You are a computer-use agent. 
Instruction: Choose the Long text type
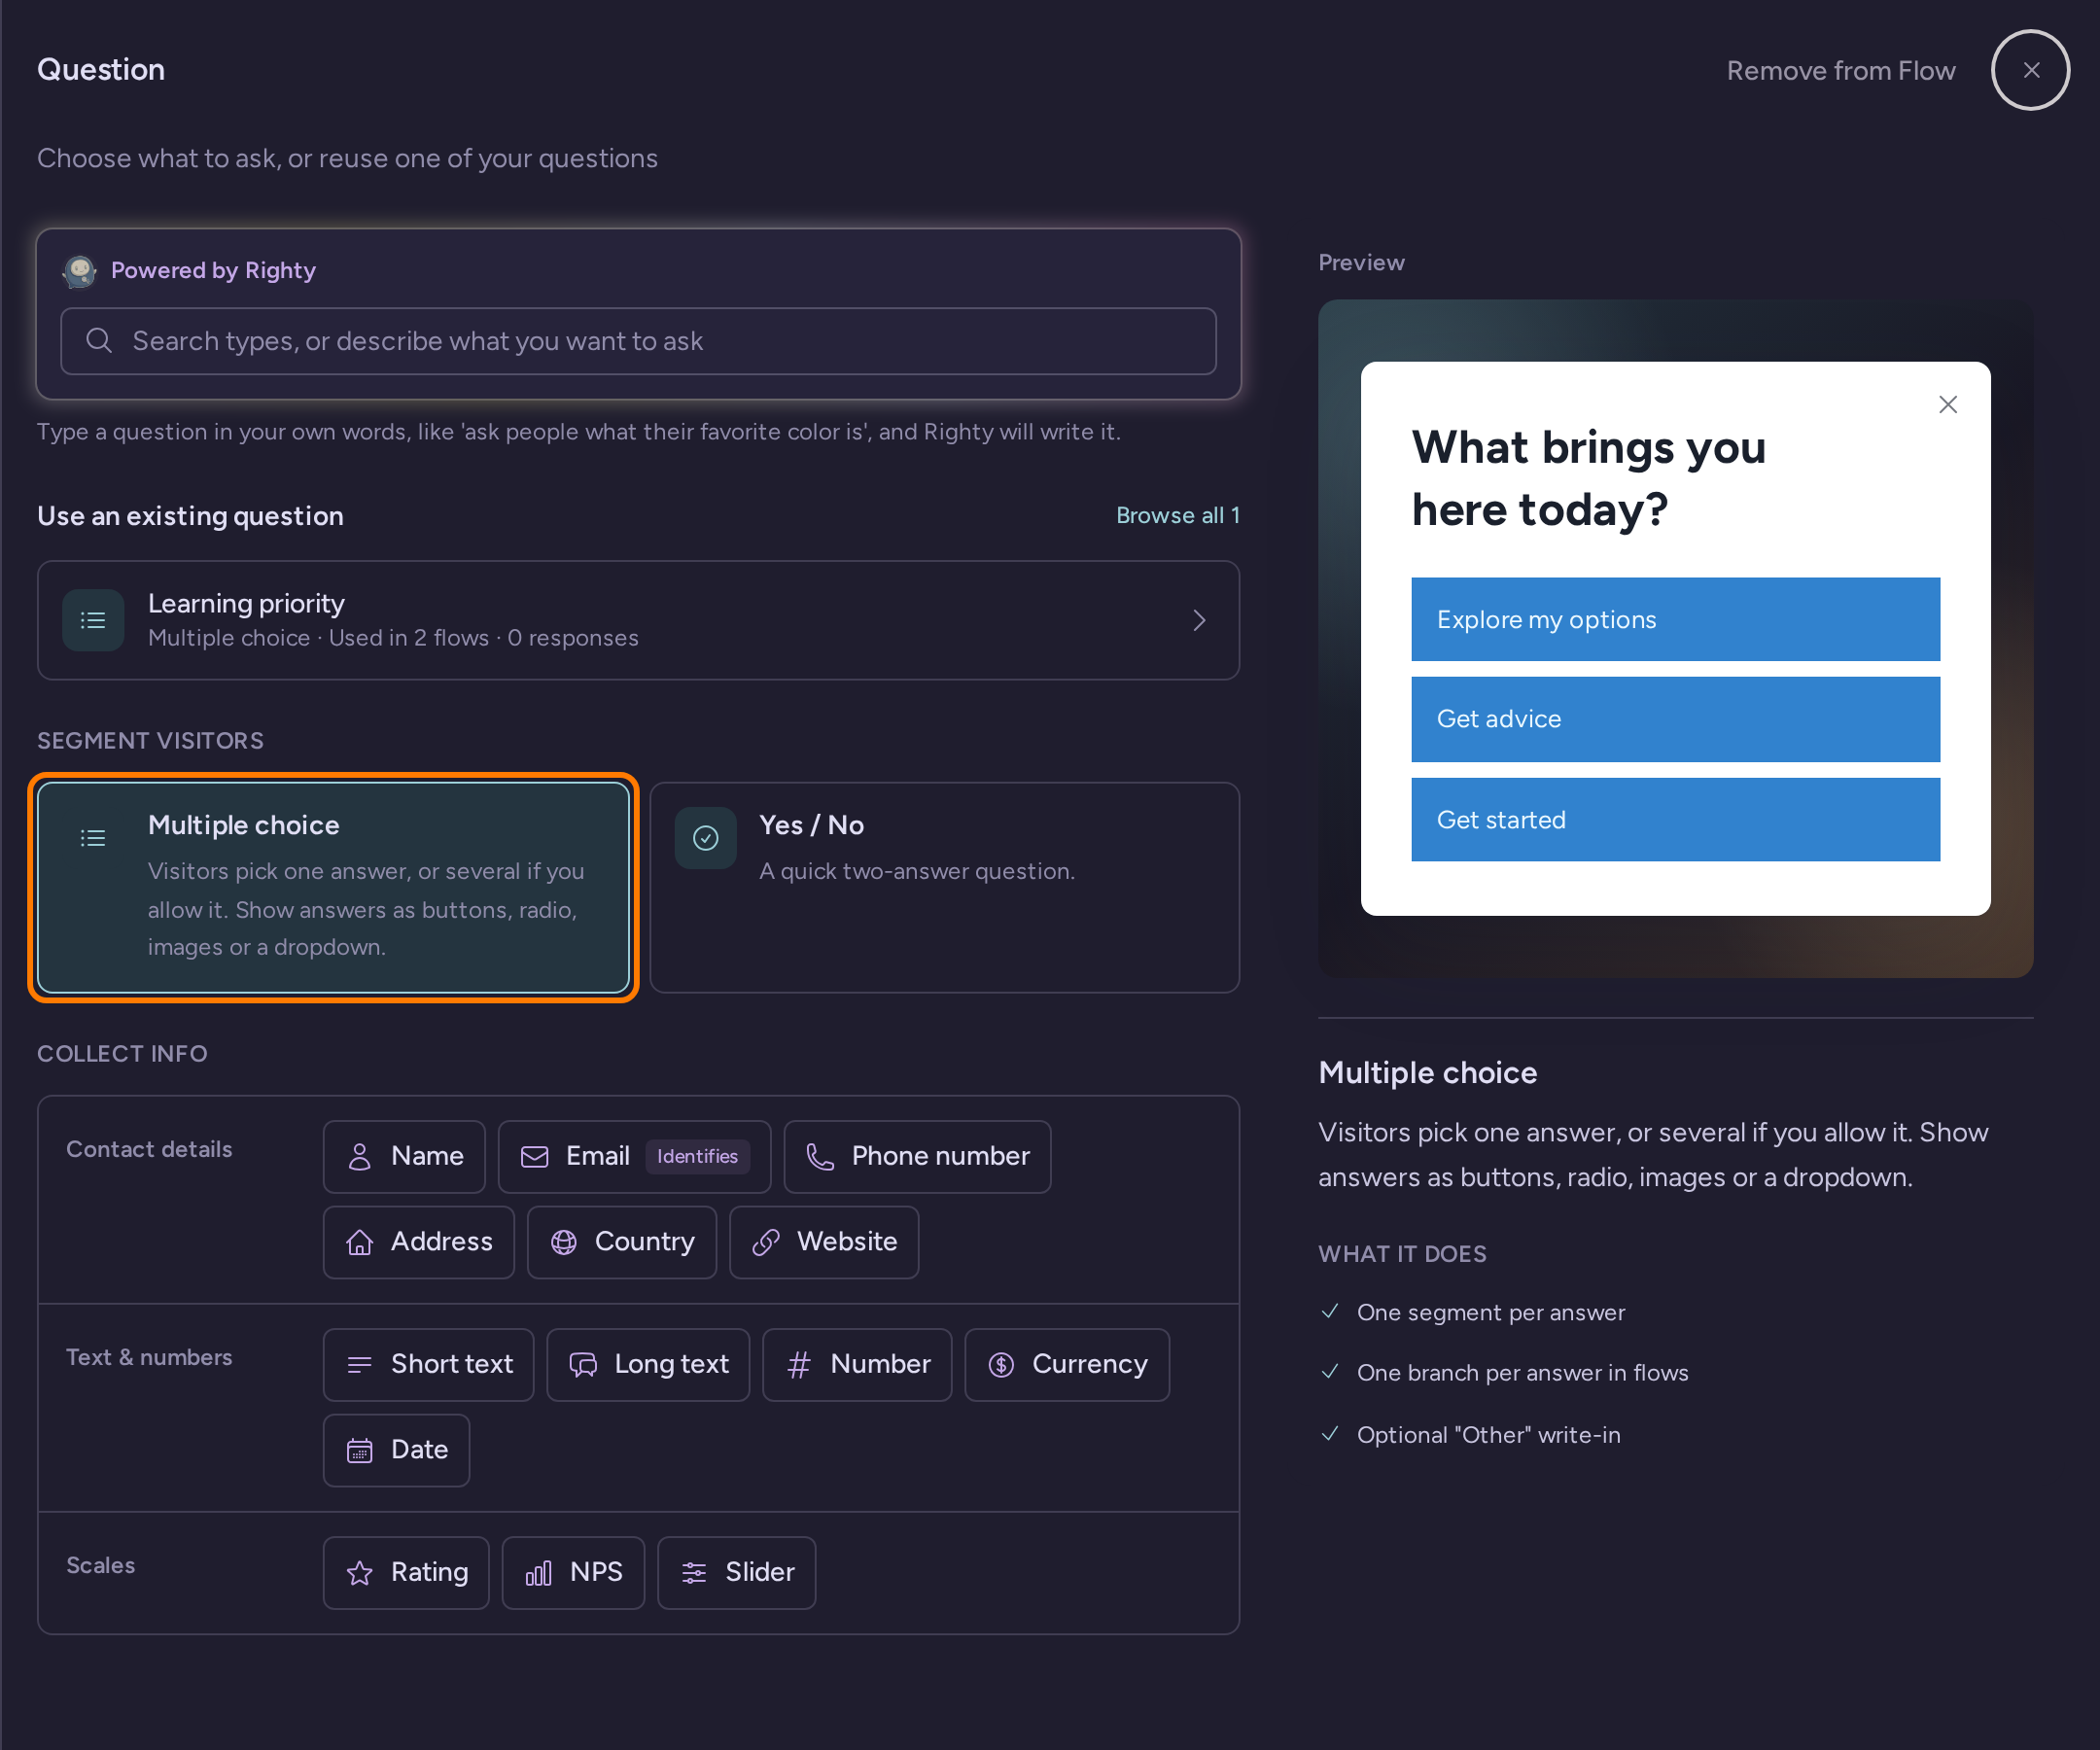tap(648, 1365)
